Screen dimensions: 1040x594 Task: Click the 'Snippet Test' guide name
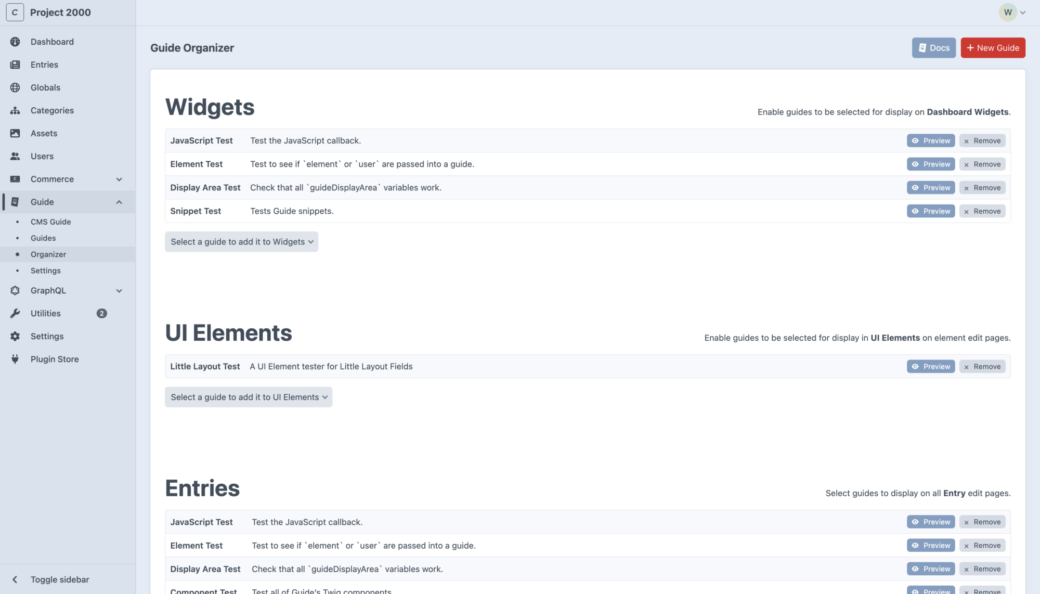pyautogui.click(x=196, y=211)
